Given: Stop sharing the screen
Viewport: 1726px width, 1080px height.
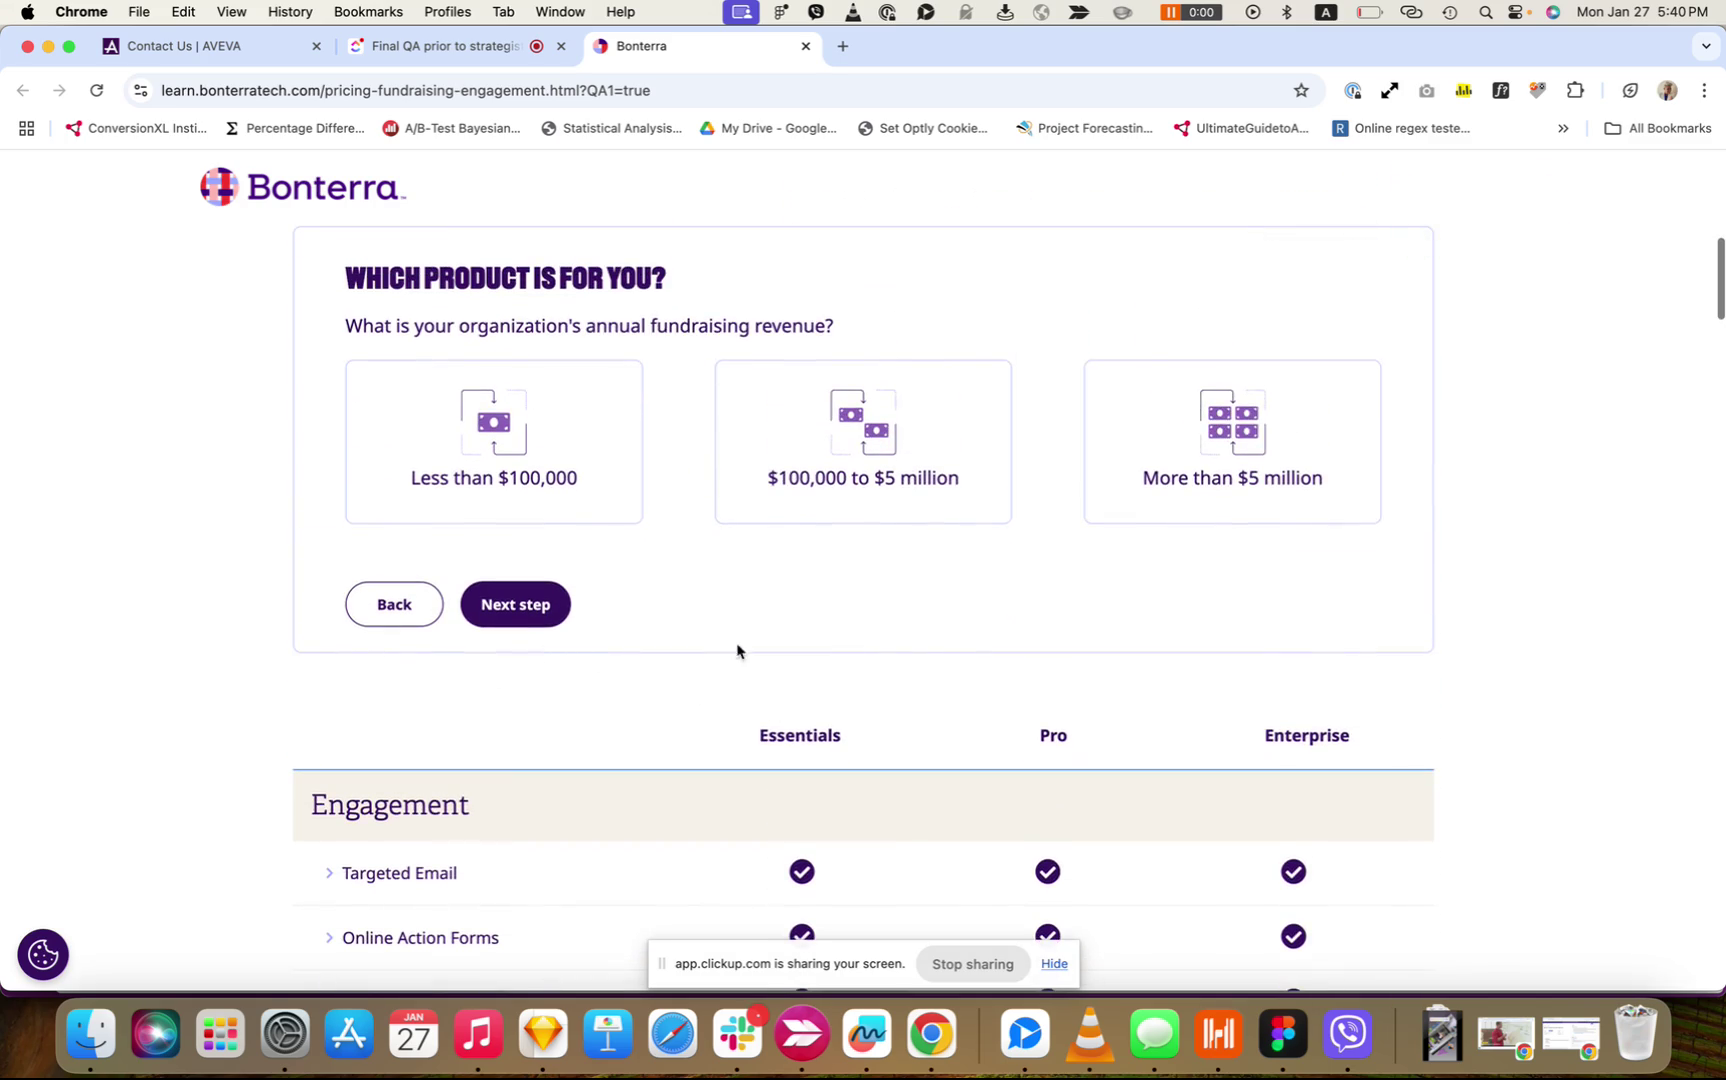Looking at the screenshot, I should click(x=972, y=964).
